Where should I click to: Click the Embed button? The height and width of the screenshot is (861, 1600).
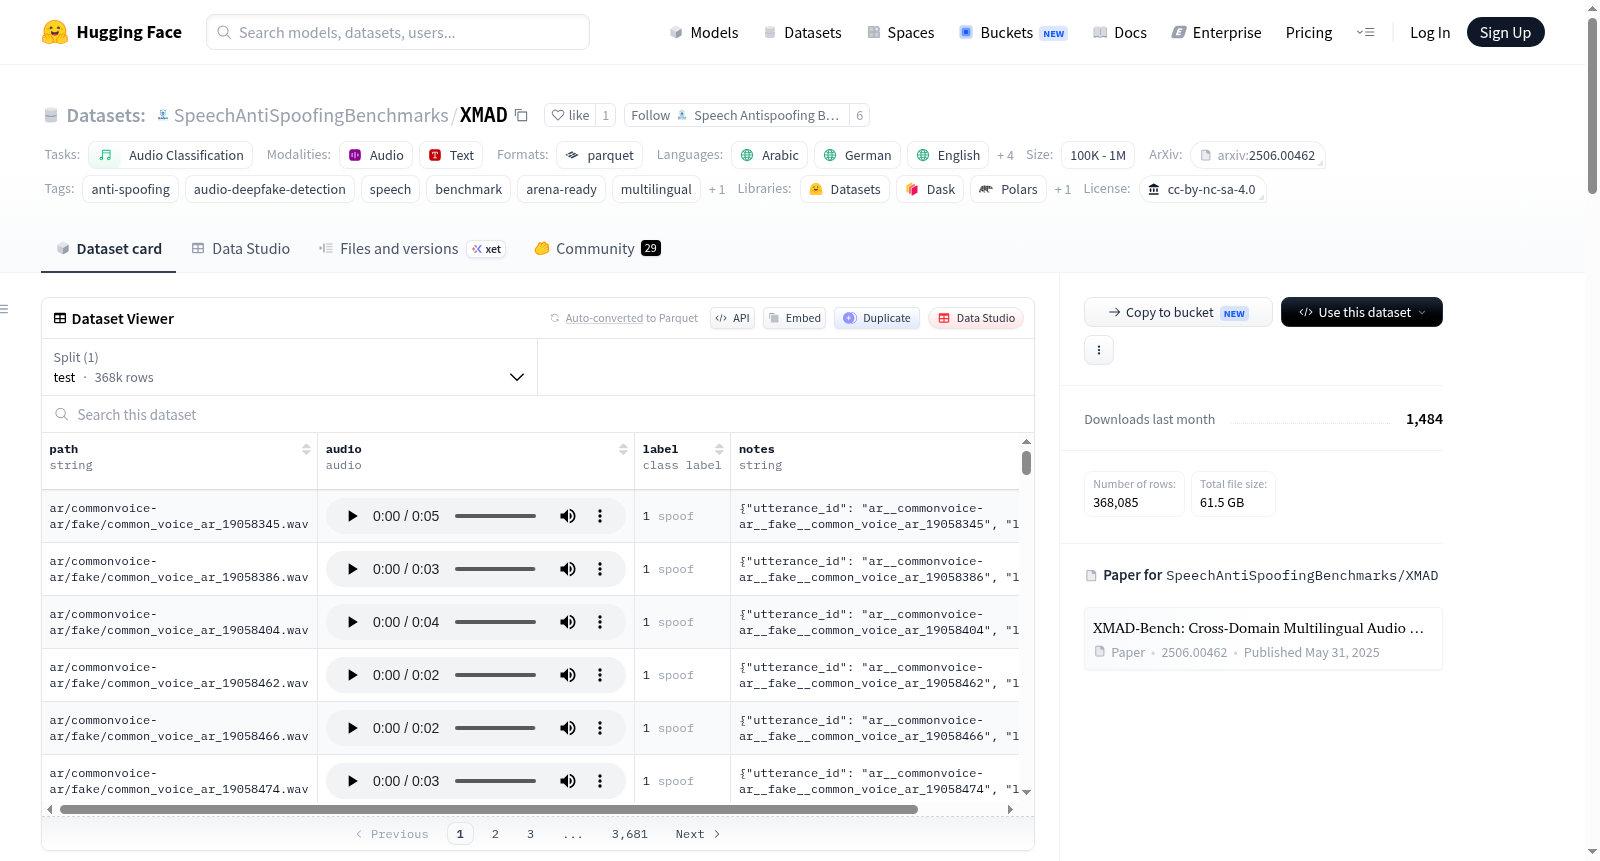coord(794,318)
